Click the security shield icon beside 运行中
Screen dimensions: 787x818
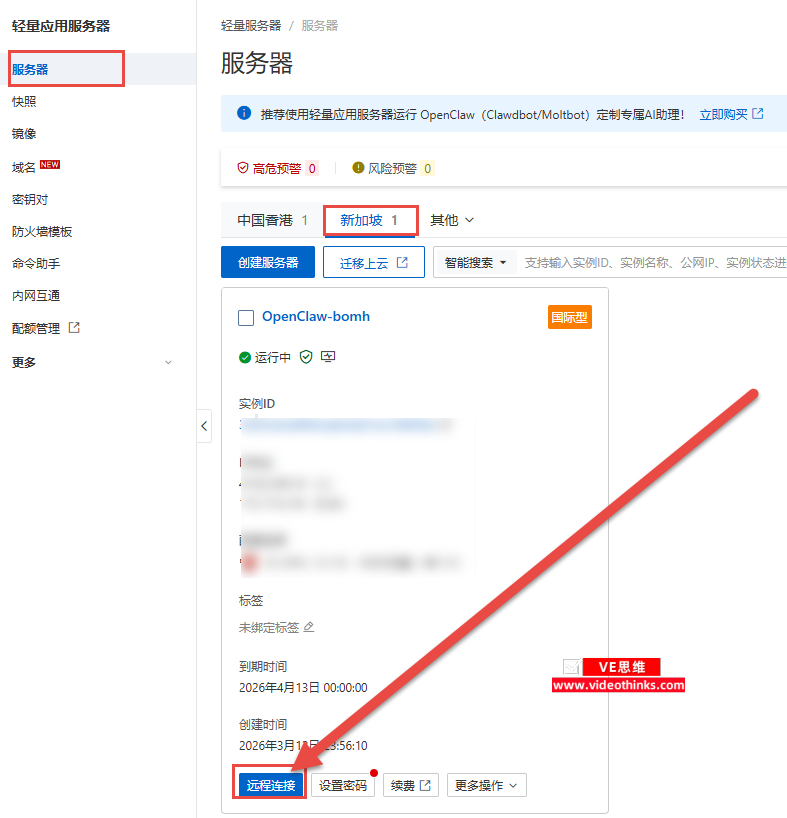(x=306, y=357)
